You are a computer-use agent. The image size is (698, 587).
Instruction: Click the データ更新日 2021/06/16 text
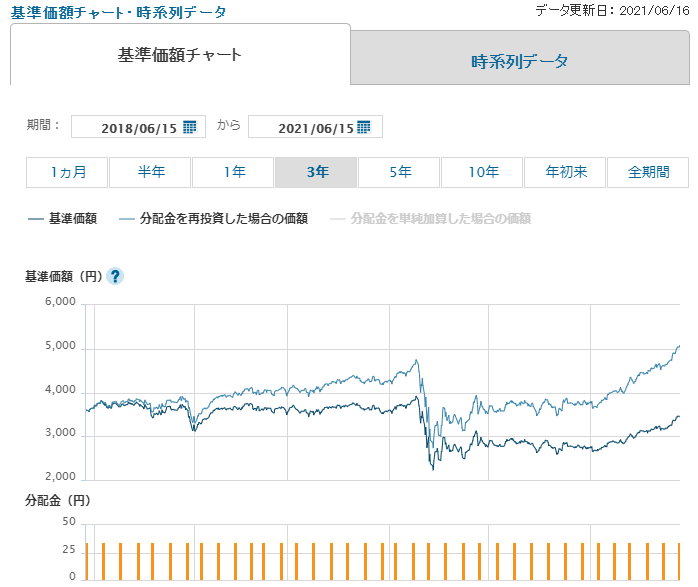pos(612,10)
